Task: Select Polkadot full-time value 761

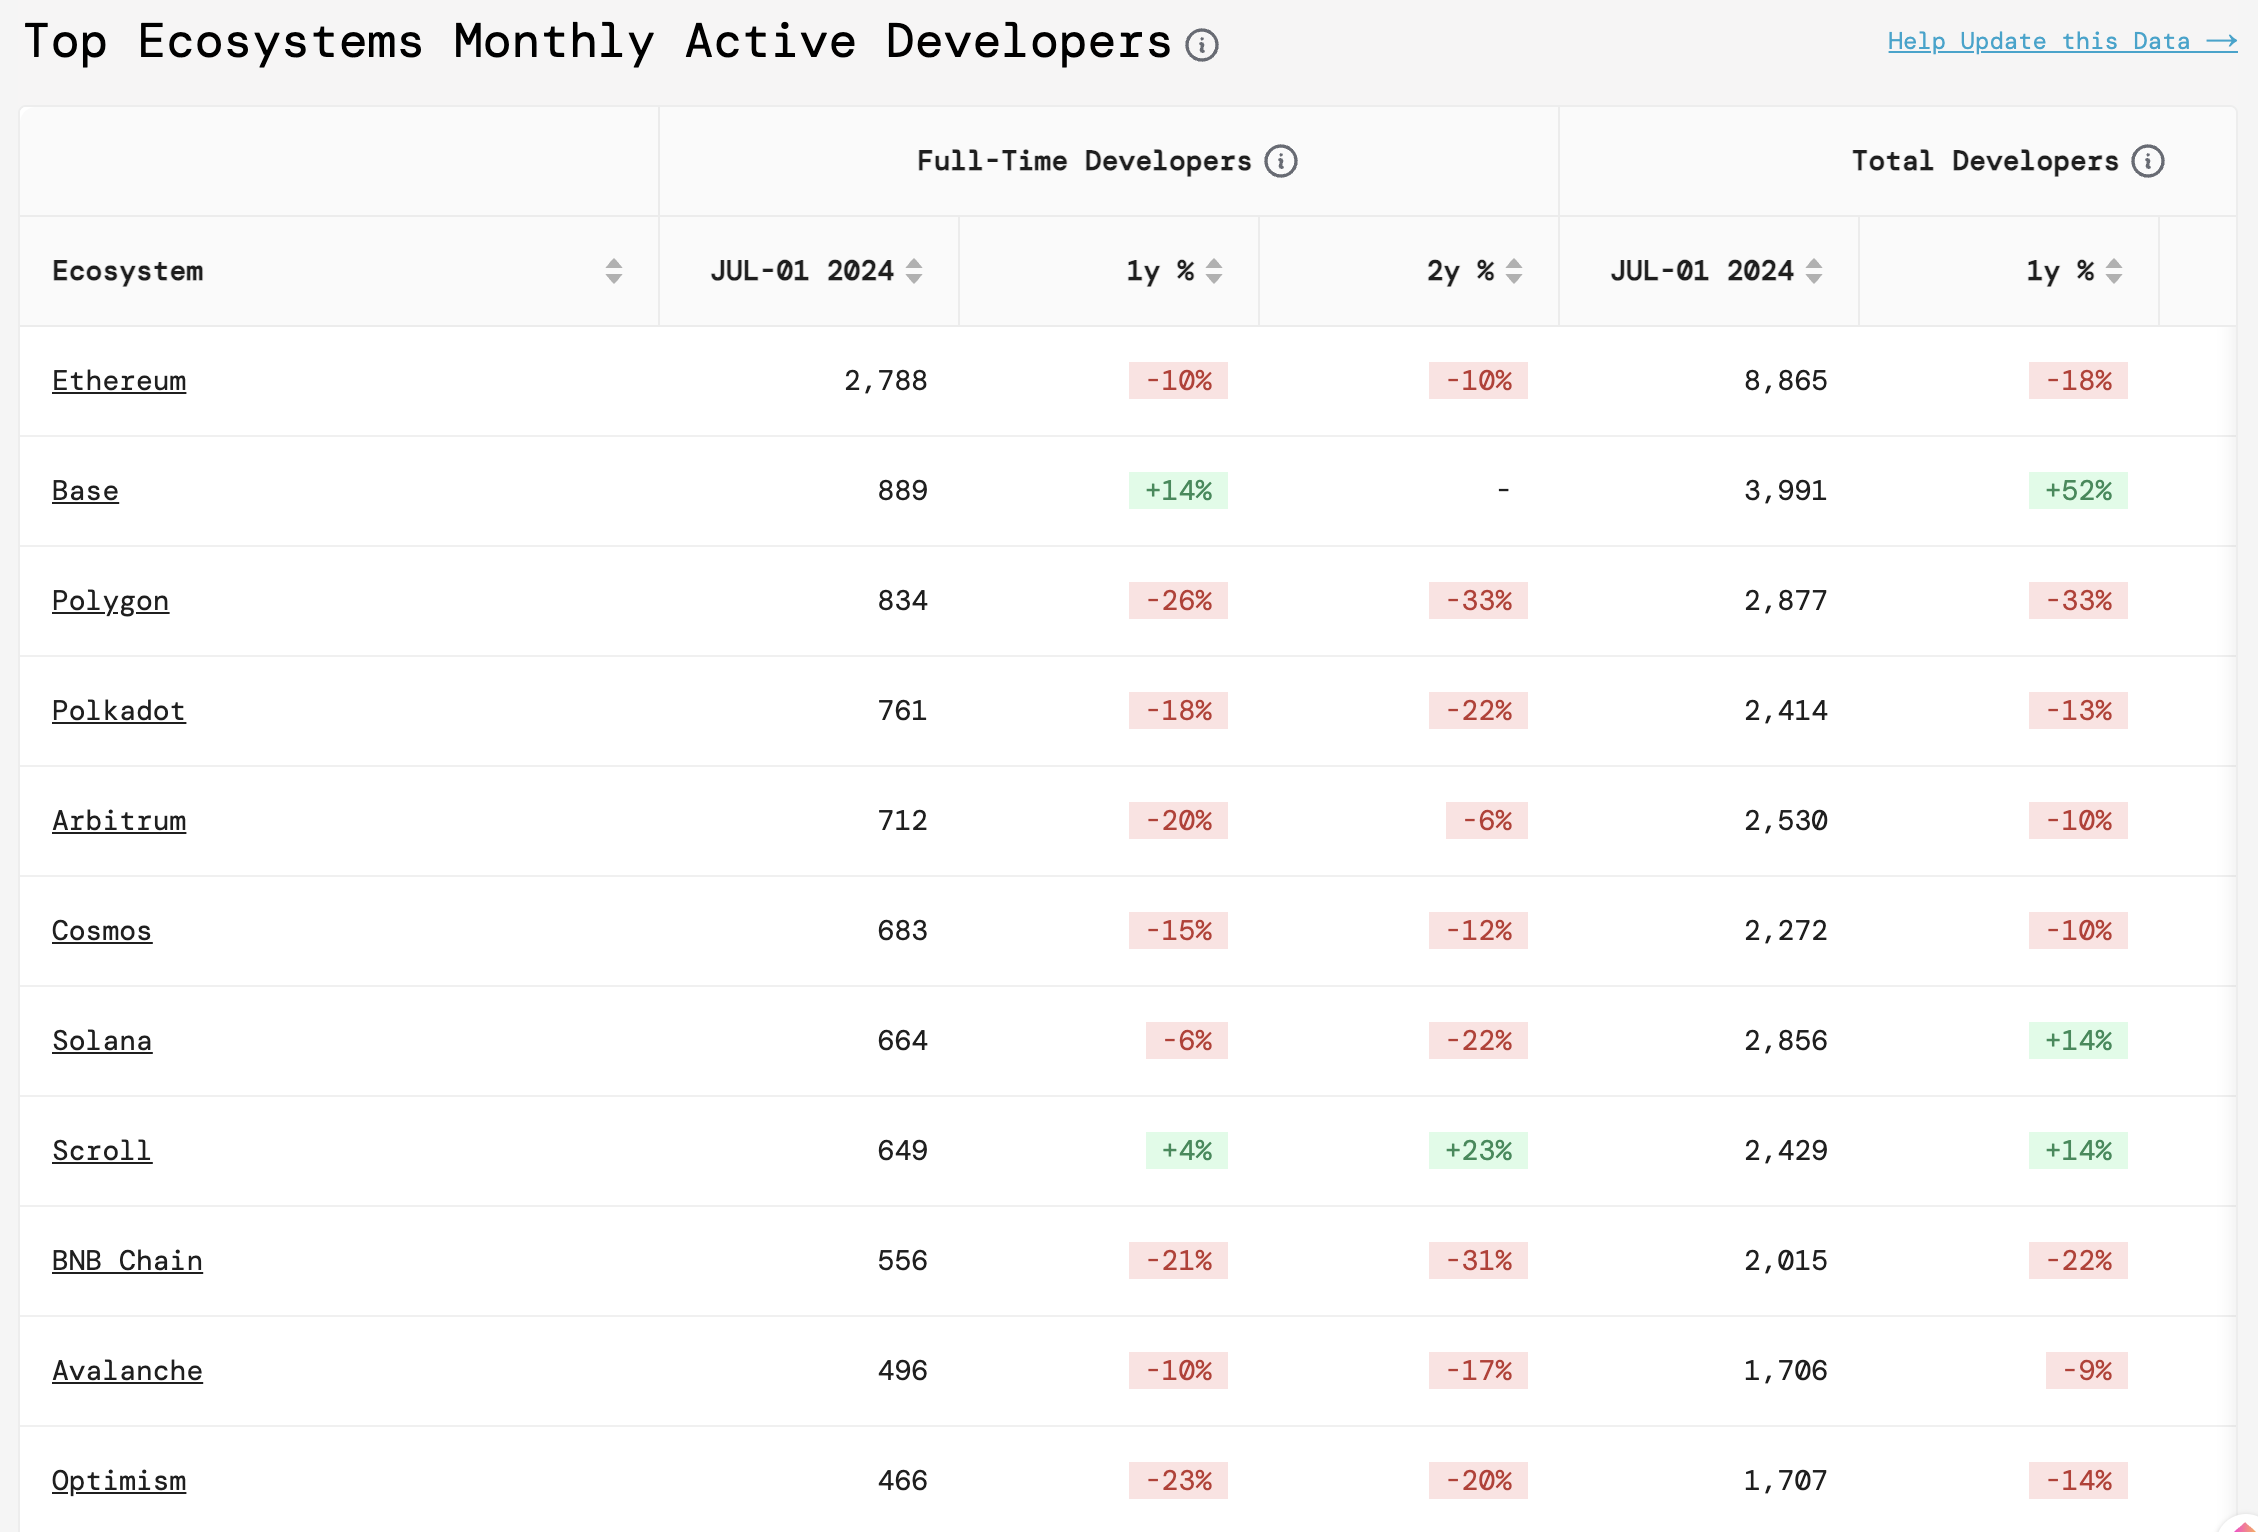Action: pos(903,711)
